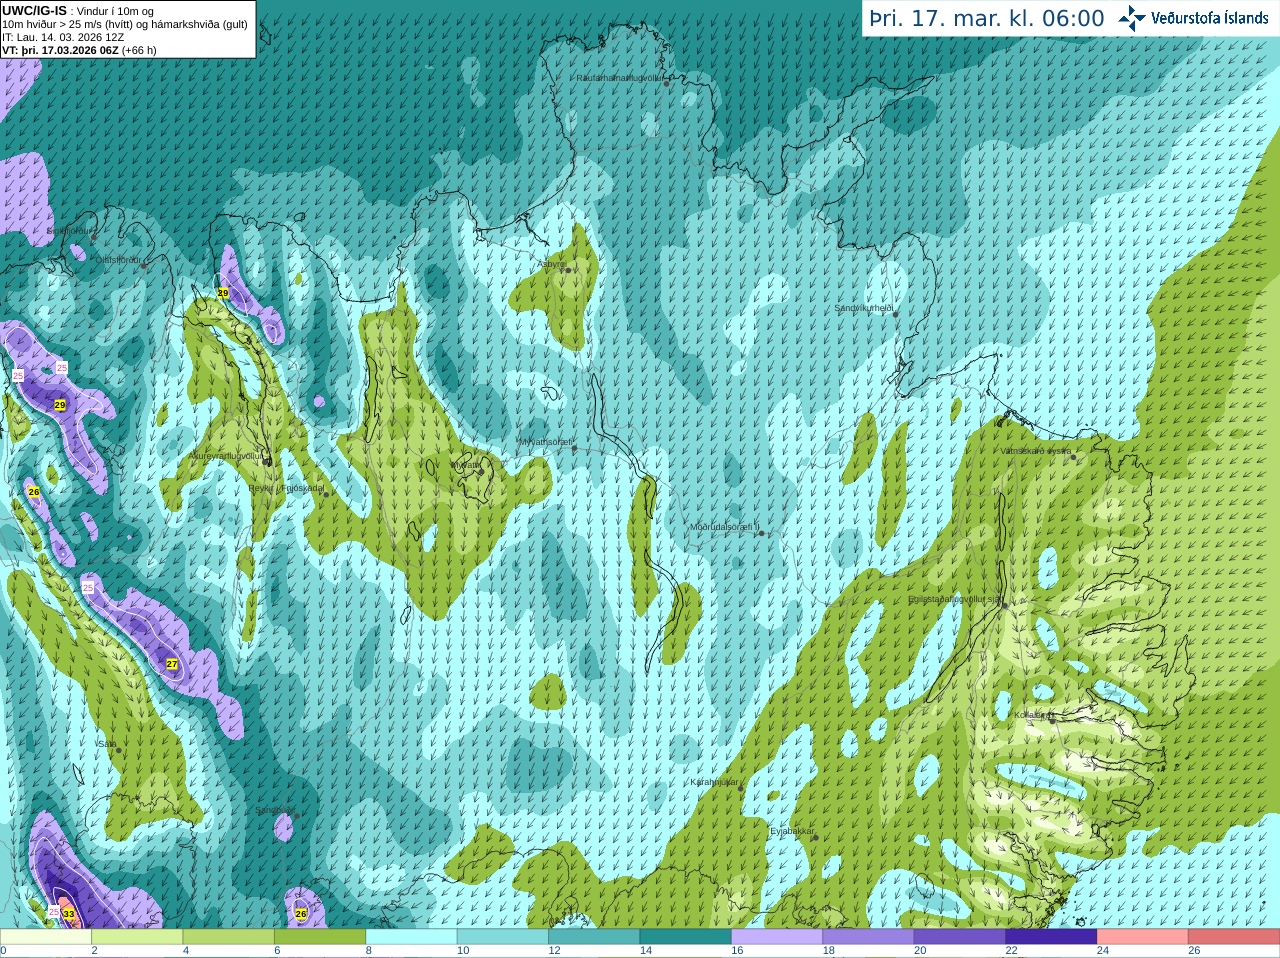Image resolution: width=1280 pixels, height=958 pixels.
Task: Click the Kollaleira station label
Action: coord(1032,715)
